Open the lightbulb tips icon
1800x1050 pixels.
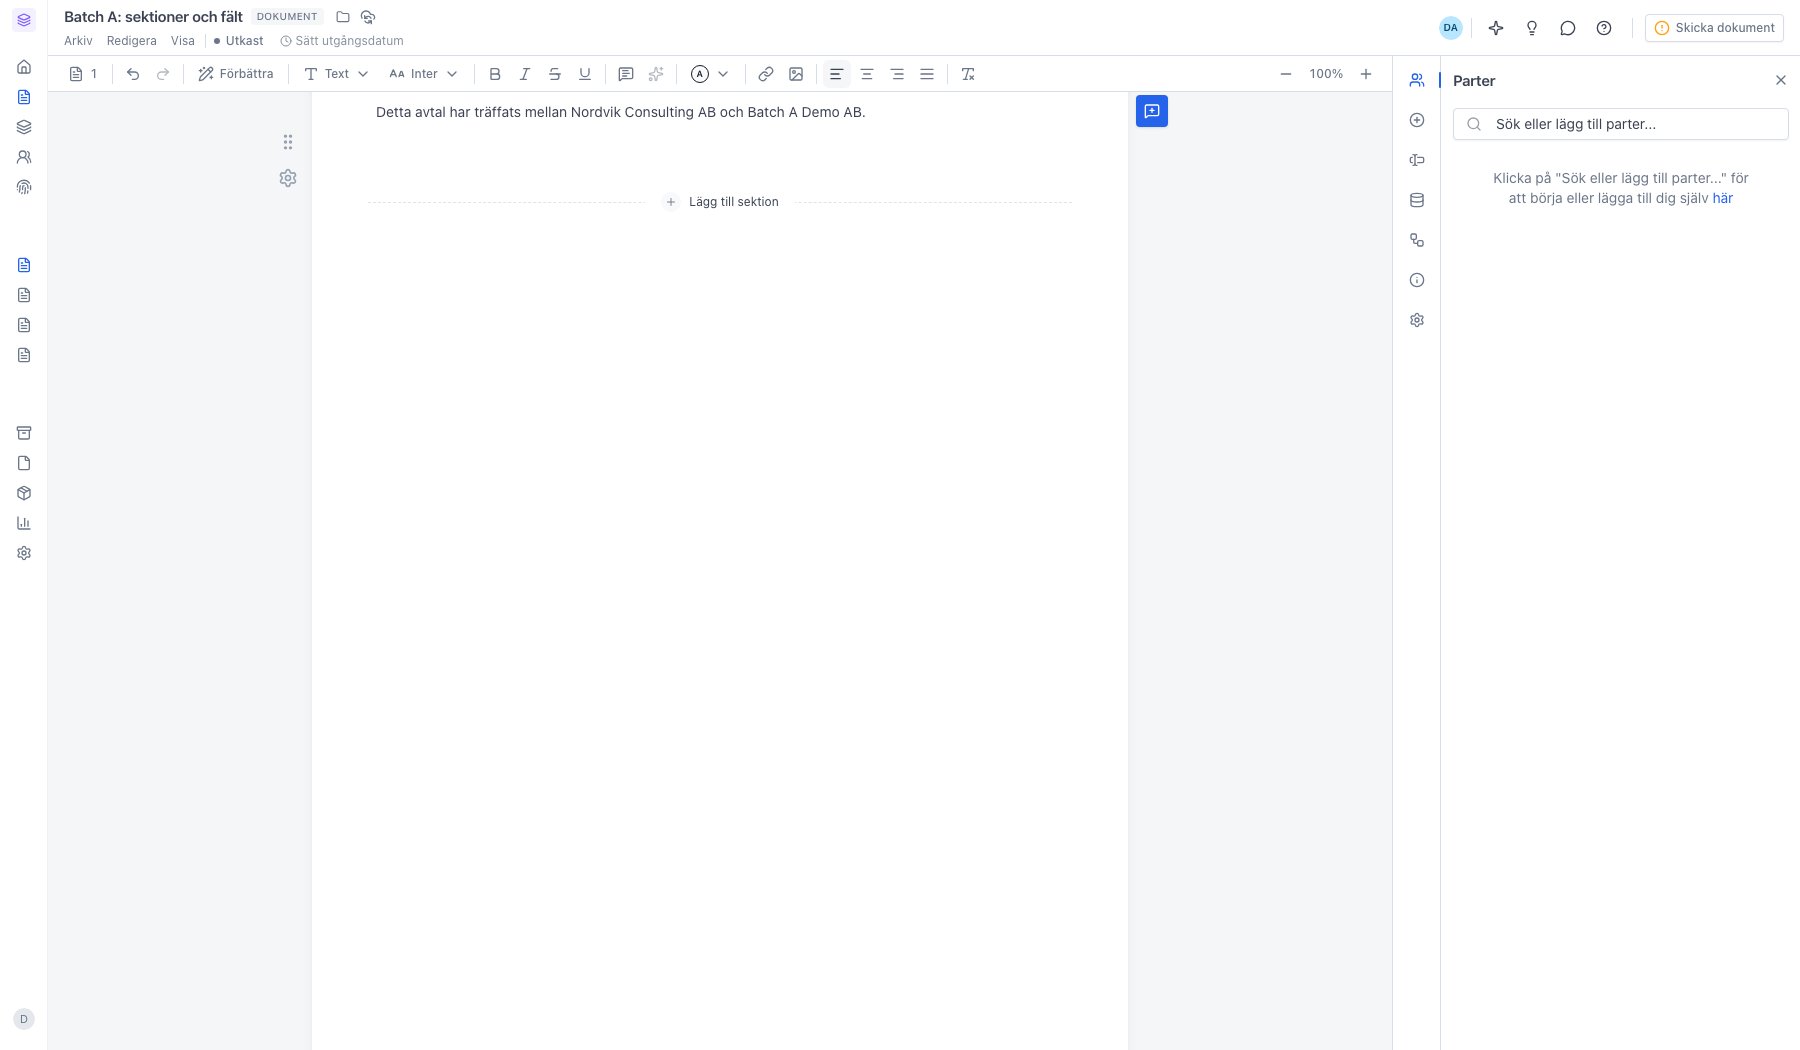tap(1532, 28)
